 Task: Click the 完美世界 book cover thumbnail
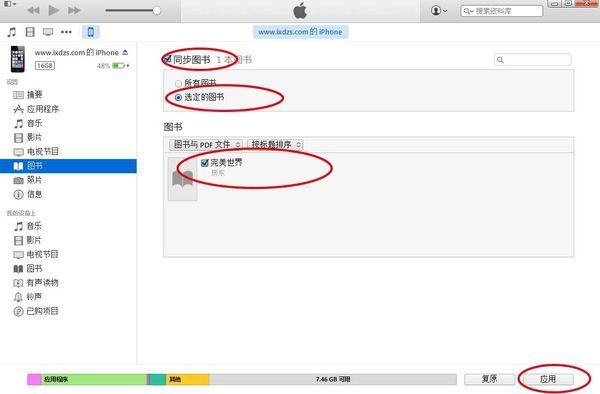tap(183, 179)
